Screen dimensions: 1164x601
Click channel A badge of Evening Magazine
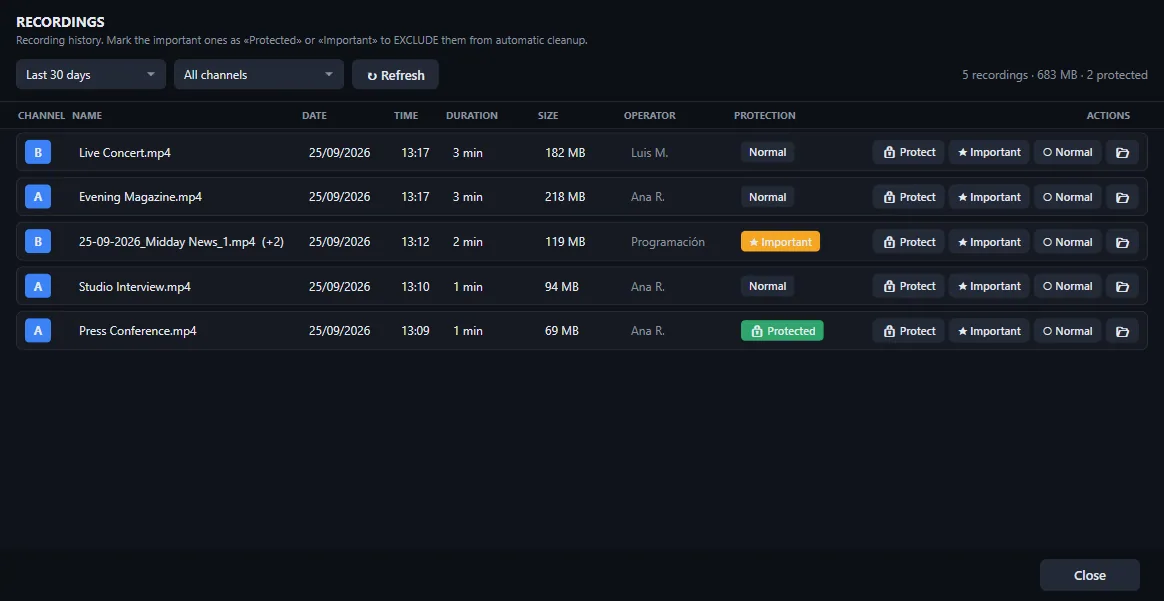point(38,197)
